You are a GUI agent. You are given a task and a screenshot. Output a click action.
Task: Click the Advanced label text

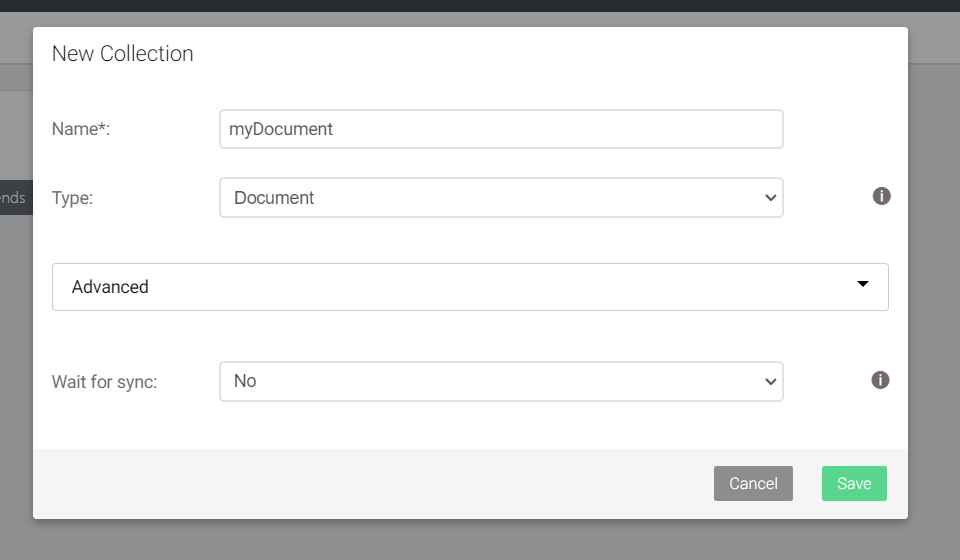[110, 287]
